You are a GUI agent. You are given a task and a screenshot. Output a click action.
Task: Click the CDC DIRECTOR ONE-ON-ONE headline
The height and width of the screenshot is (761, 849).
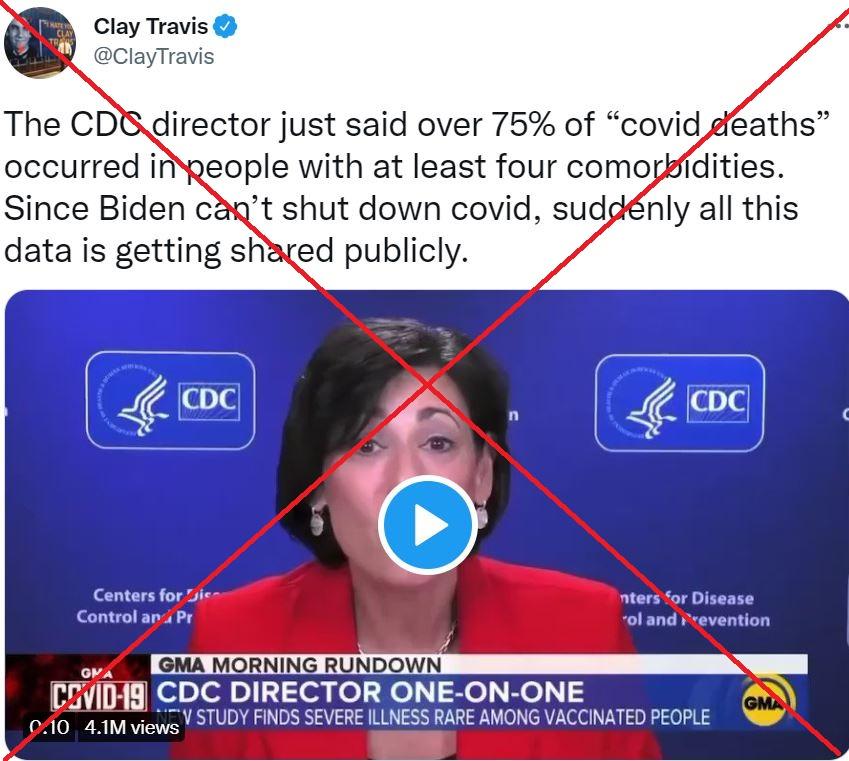click(x=370, y=692)
